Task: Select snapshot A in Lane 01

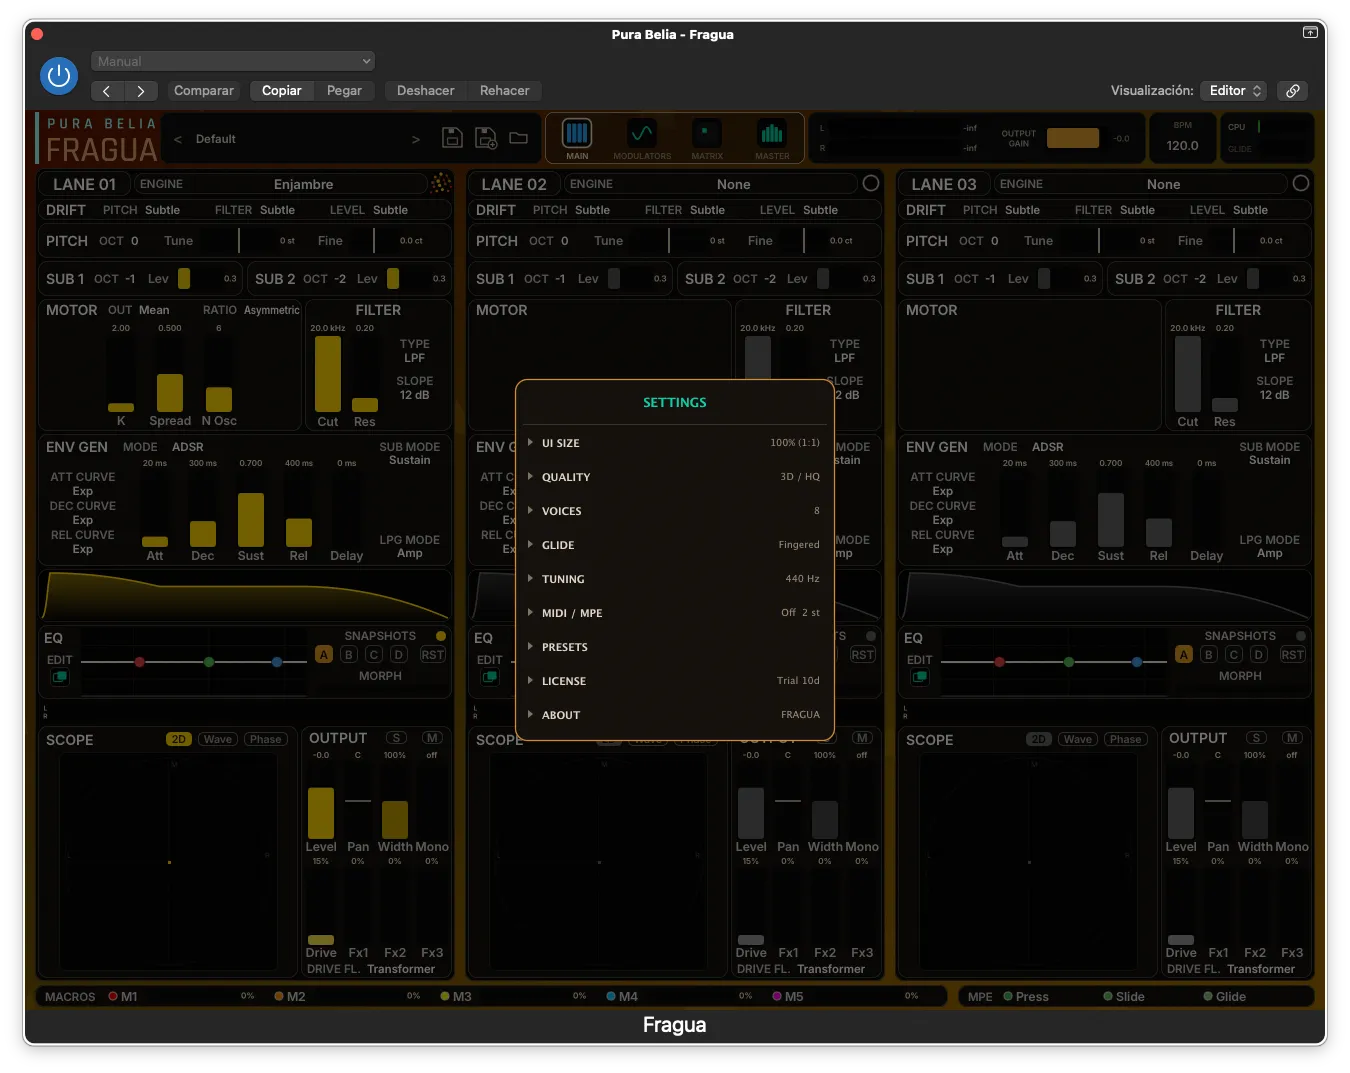Action: (324, 654)
